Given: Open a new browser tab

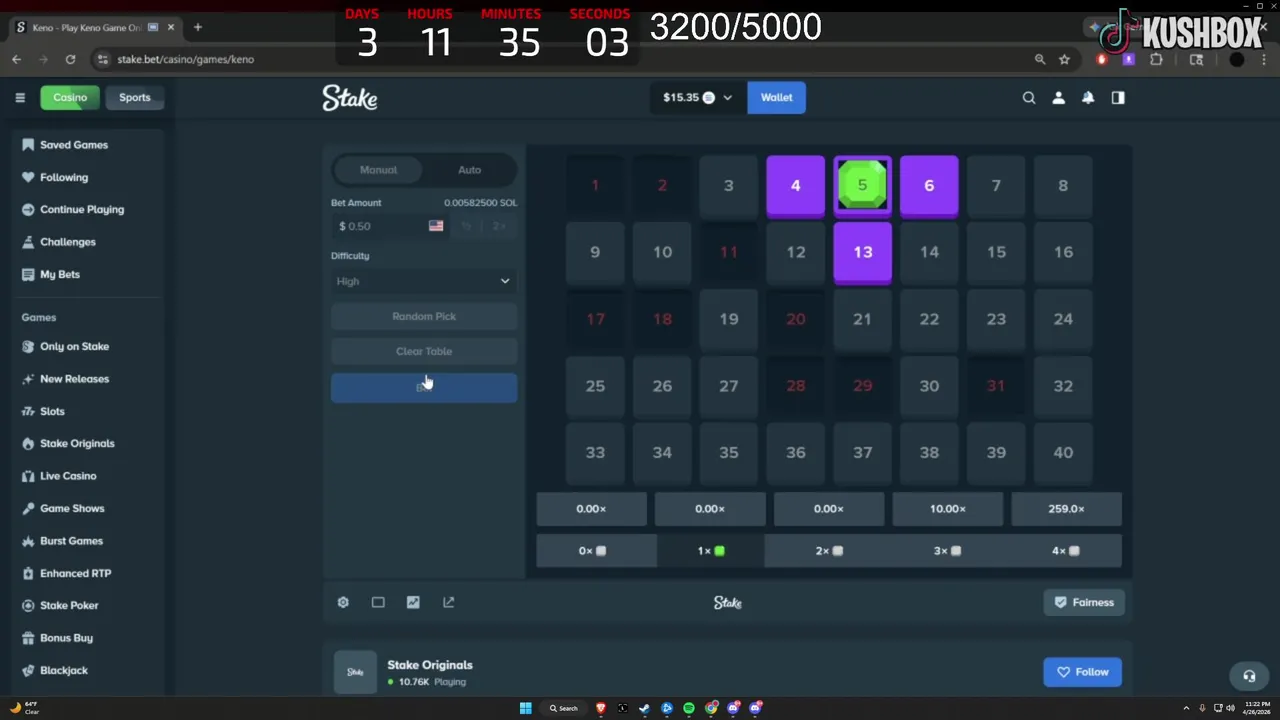Looking at the screenshot, I should [197, 27].
